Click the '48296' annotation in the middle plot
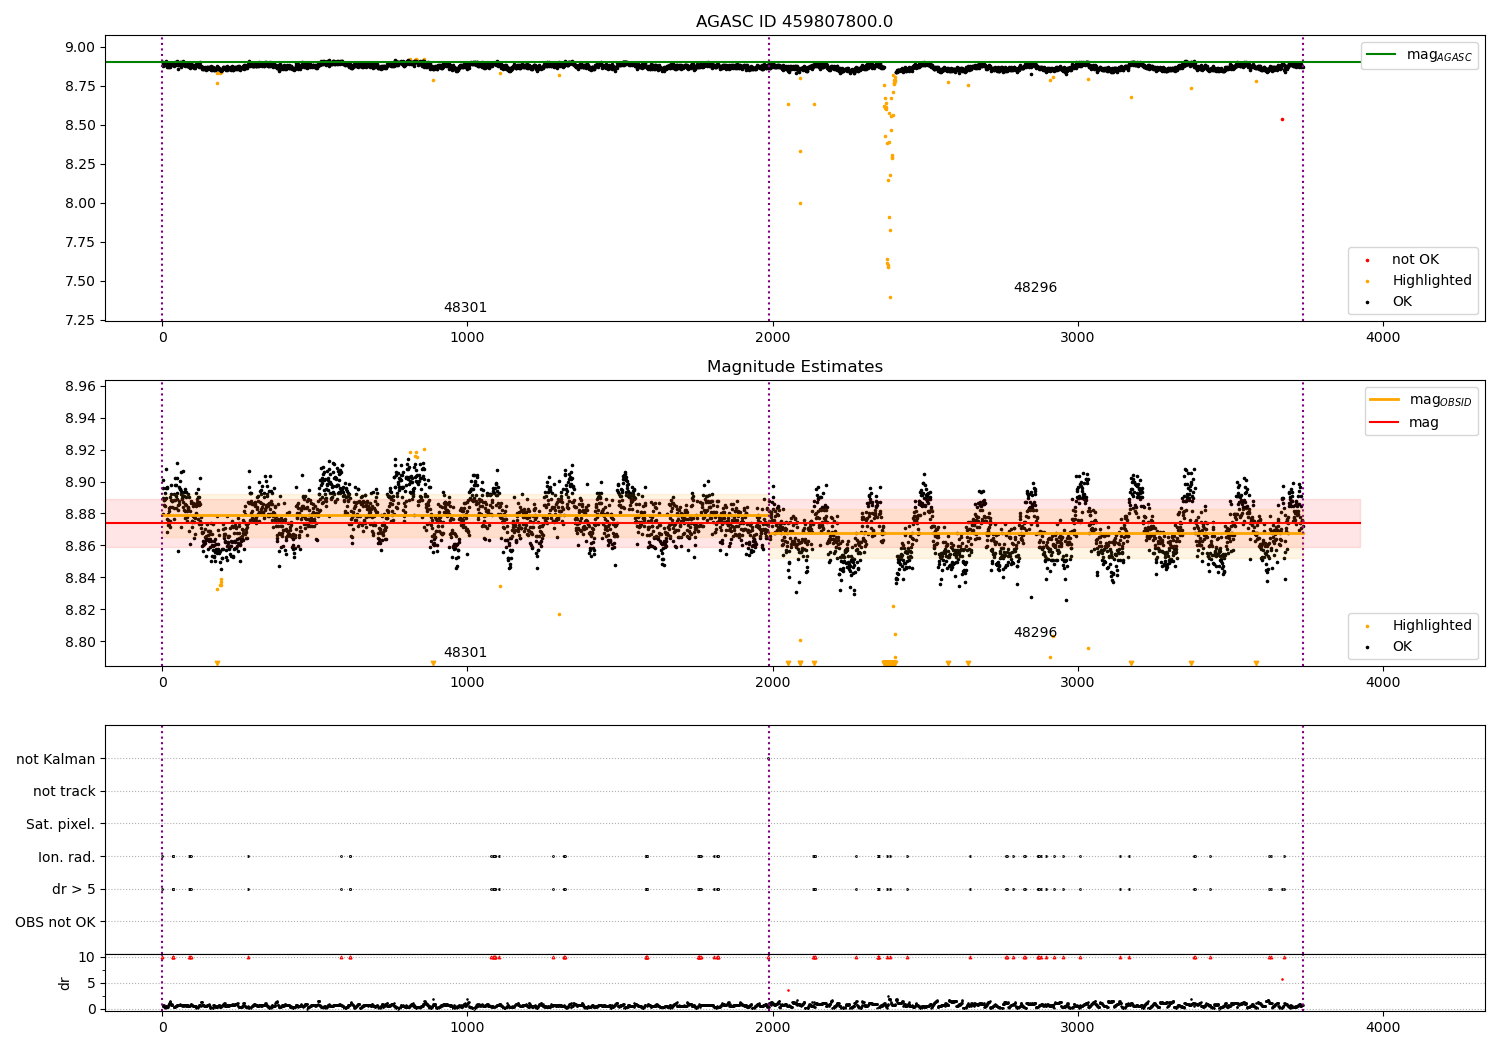 pos(1035,632)
